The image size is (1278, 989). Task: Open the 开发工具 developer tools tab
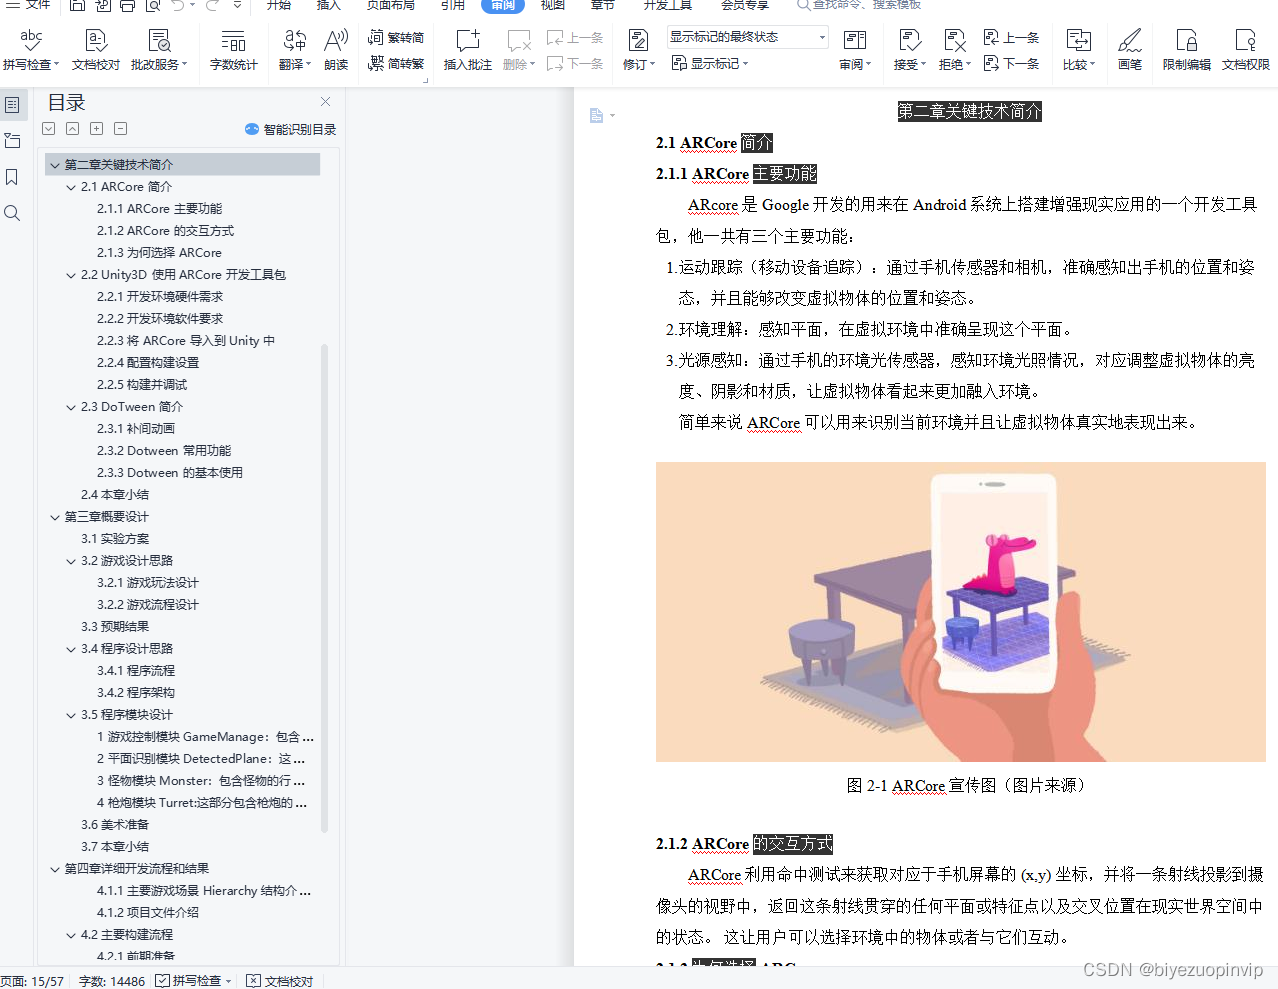668,5
